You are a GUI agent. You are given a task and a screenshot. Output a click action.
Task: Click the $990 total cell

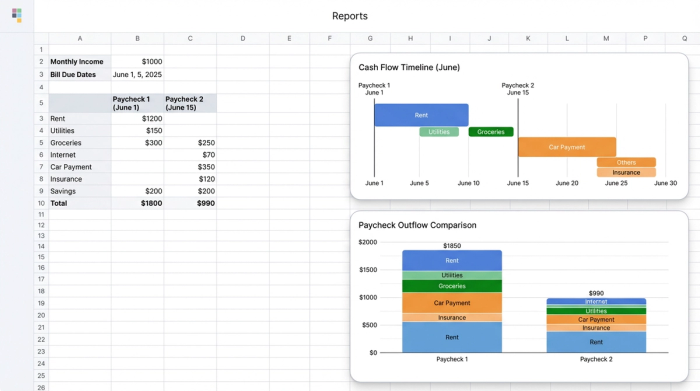click(x=190, y=203)
